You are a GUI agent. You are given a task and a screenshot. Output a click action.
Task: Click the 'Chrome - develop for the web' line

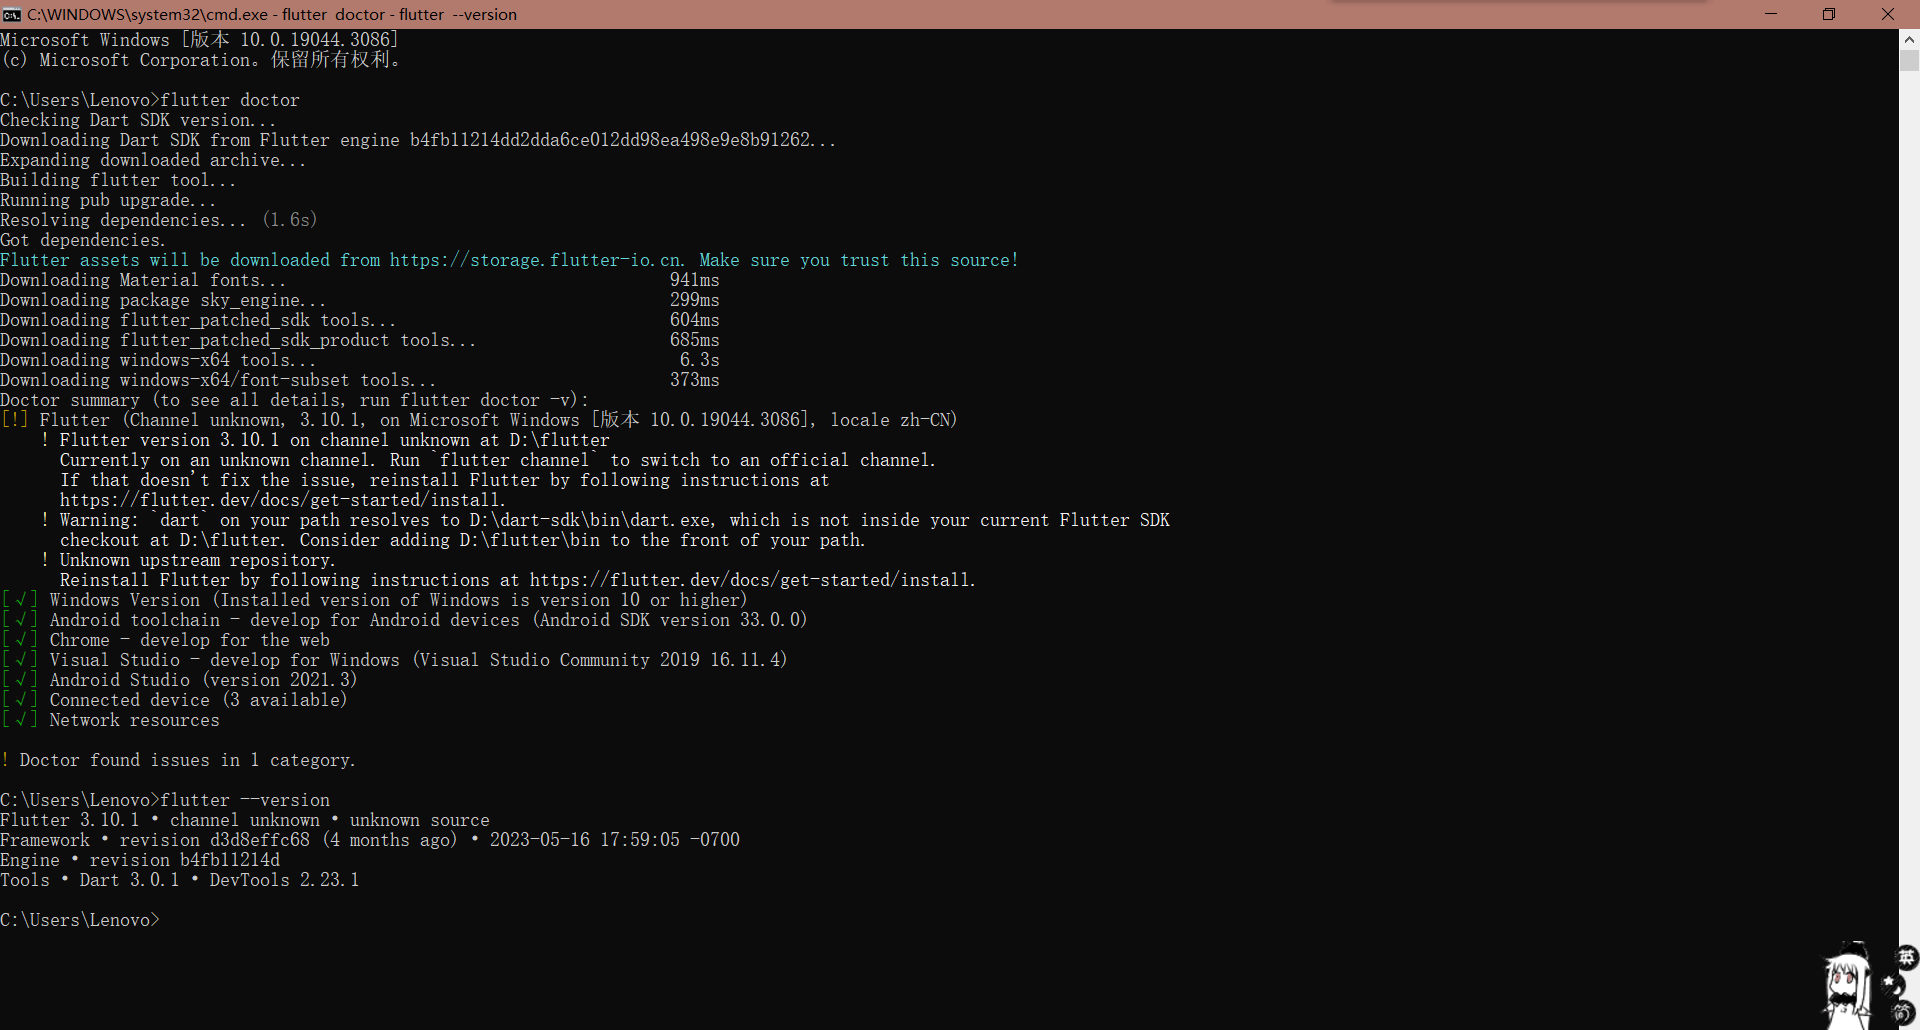click(165, 640)
